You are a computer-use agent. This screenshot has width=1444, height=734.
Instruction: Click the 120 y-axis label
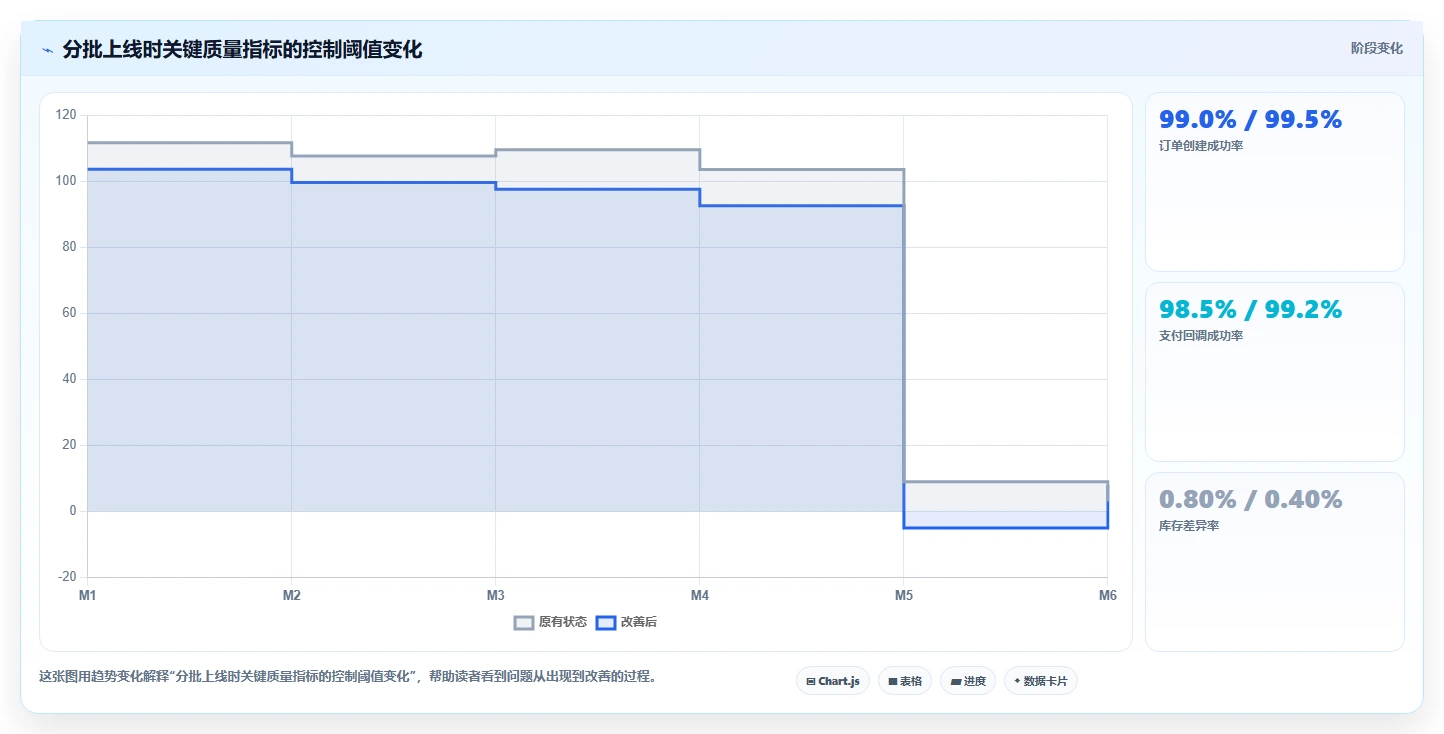tap(66, 115)
